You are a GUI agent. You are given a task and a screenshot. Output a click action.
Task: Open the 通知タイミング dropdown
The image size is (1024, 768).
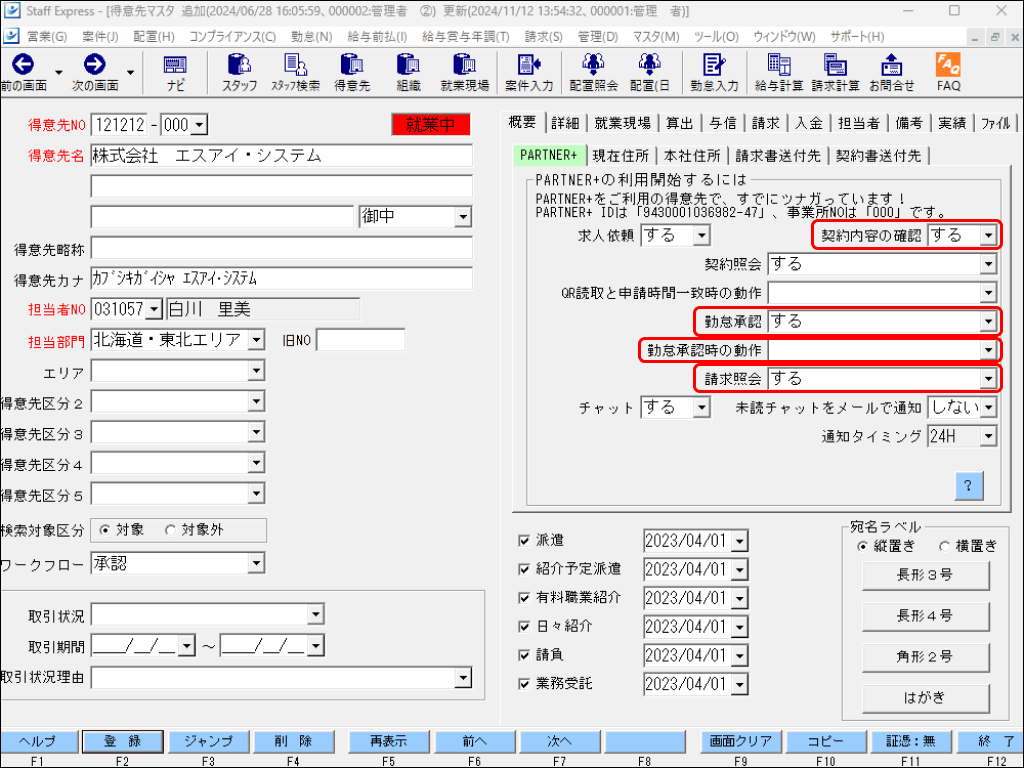click(989, 436)
